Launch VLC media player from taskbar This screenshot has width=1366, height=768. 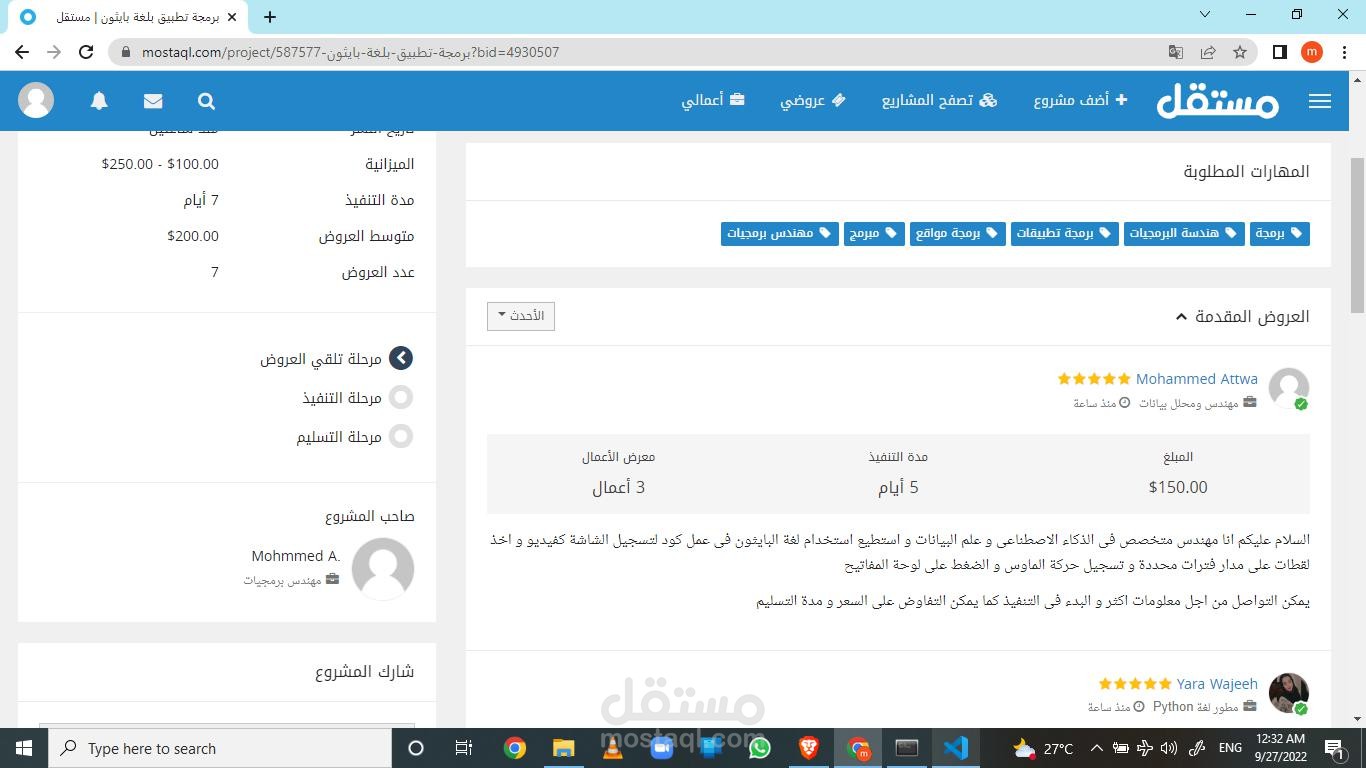click(x=612, y=748)
